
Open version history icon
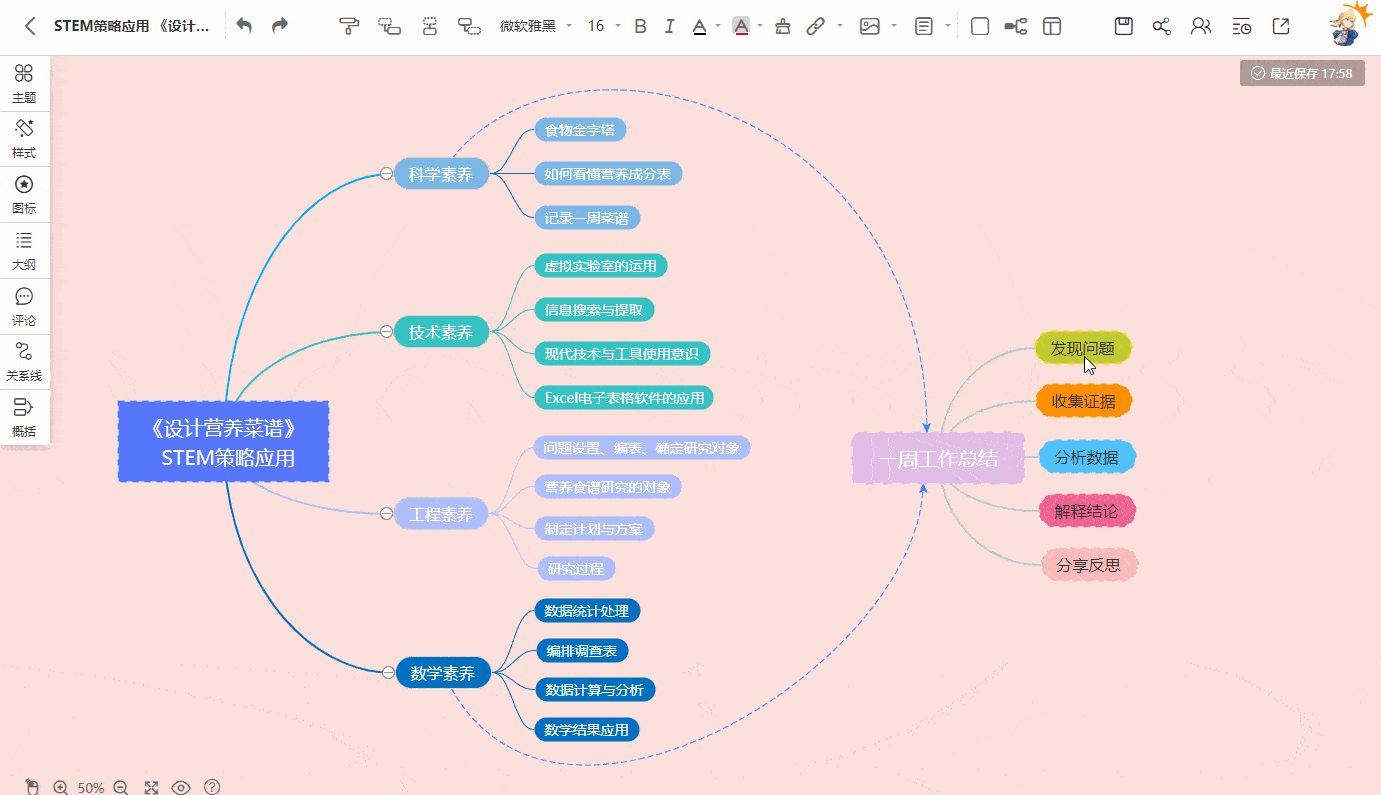[1241, 26]
